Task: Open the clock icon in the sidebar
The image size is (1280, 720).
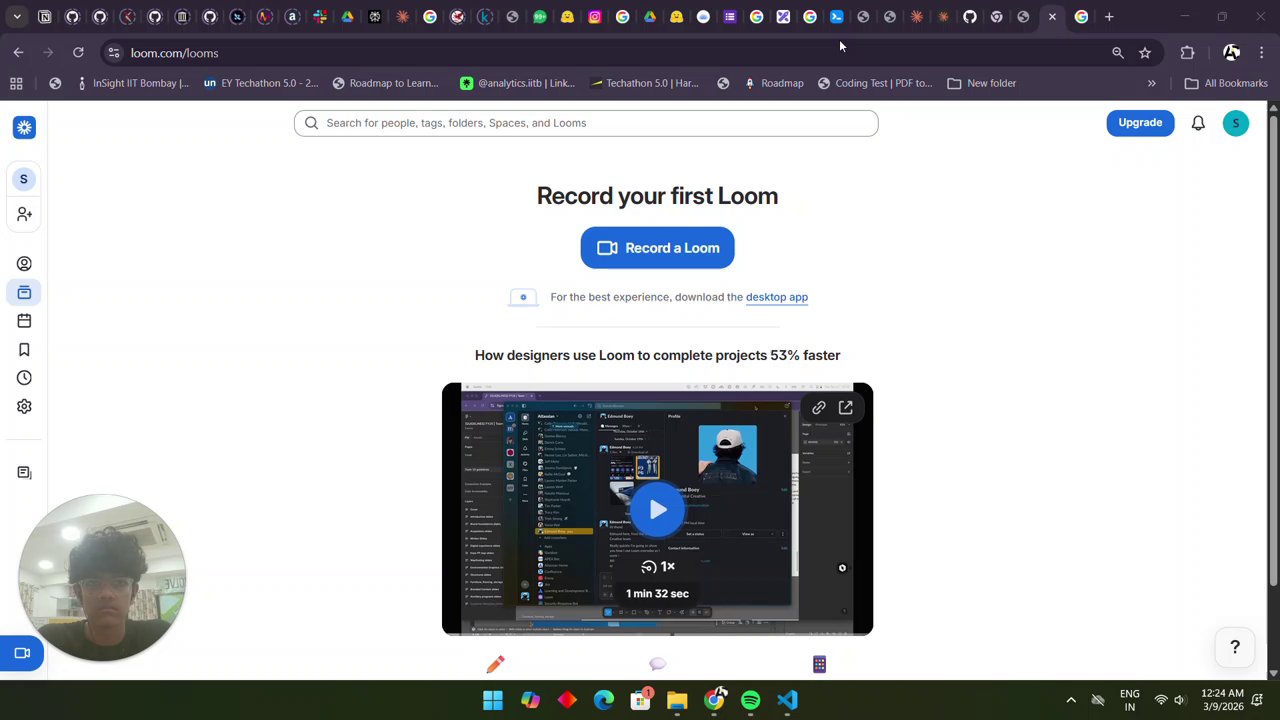Action: point(24,378)
